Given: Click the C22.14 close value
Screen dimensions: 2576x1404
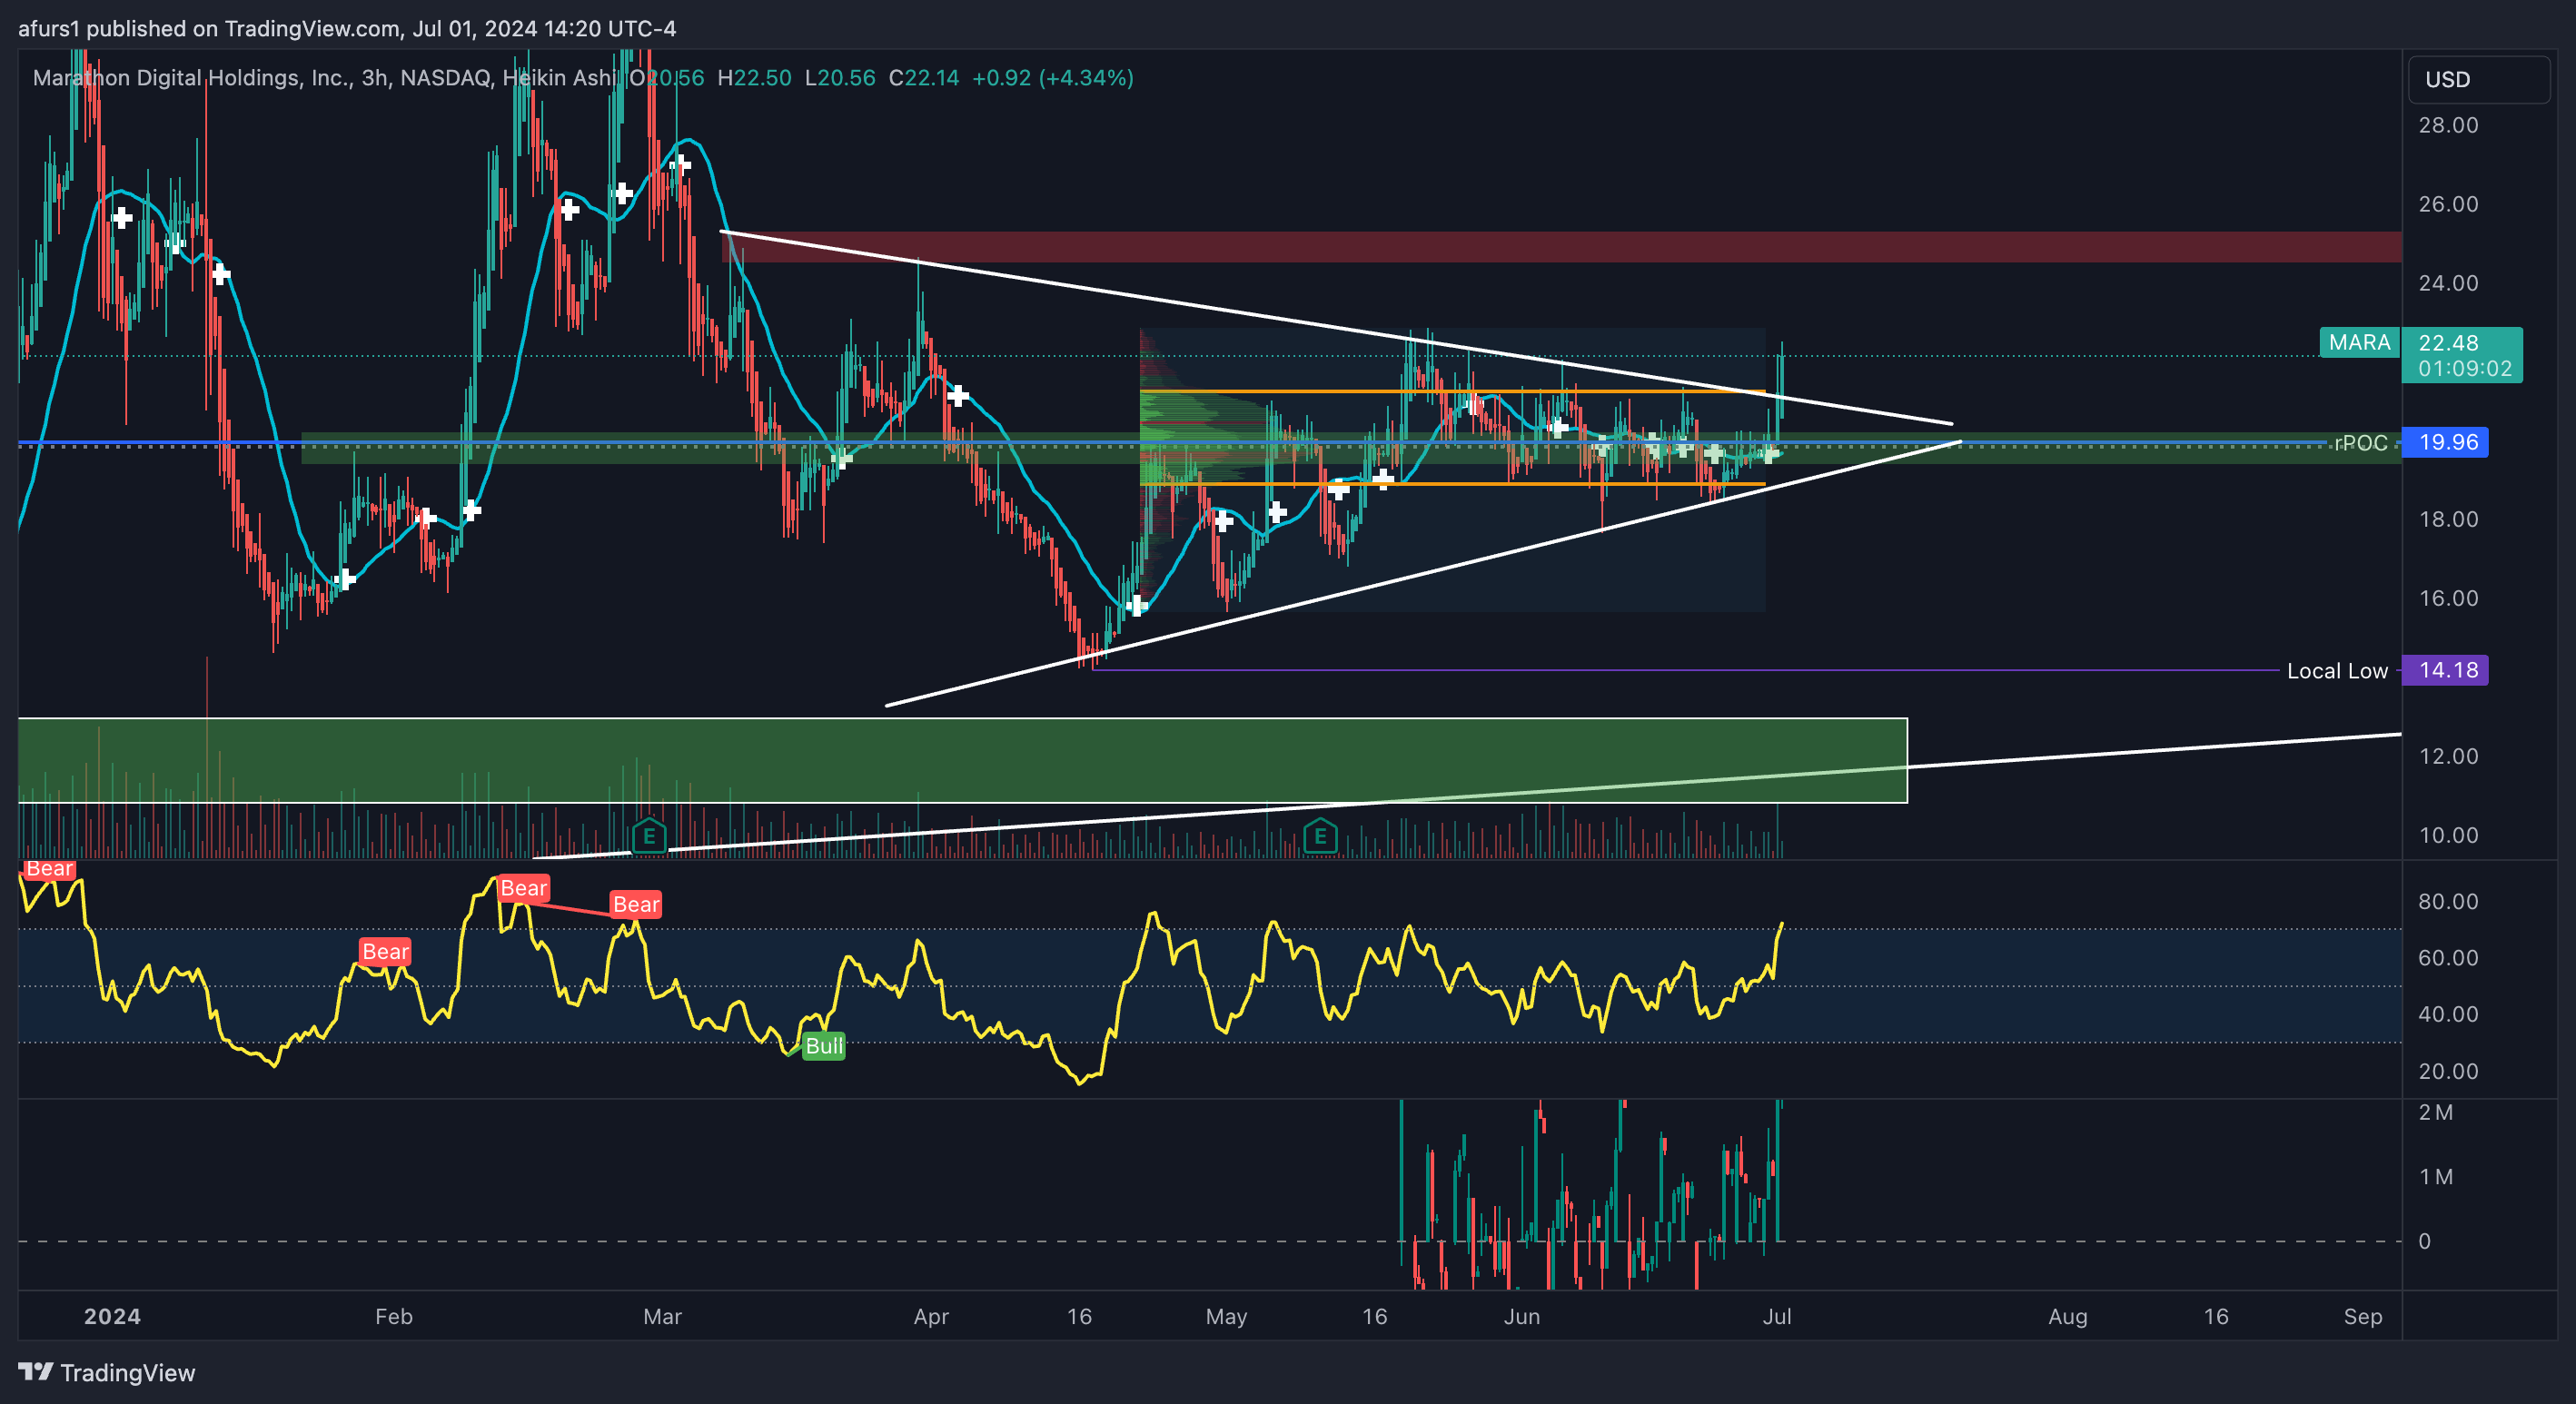Looking at the screenshot, I should tap(924, 78).
